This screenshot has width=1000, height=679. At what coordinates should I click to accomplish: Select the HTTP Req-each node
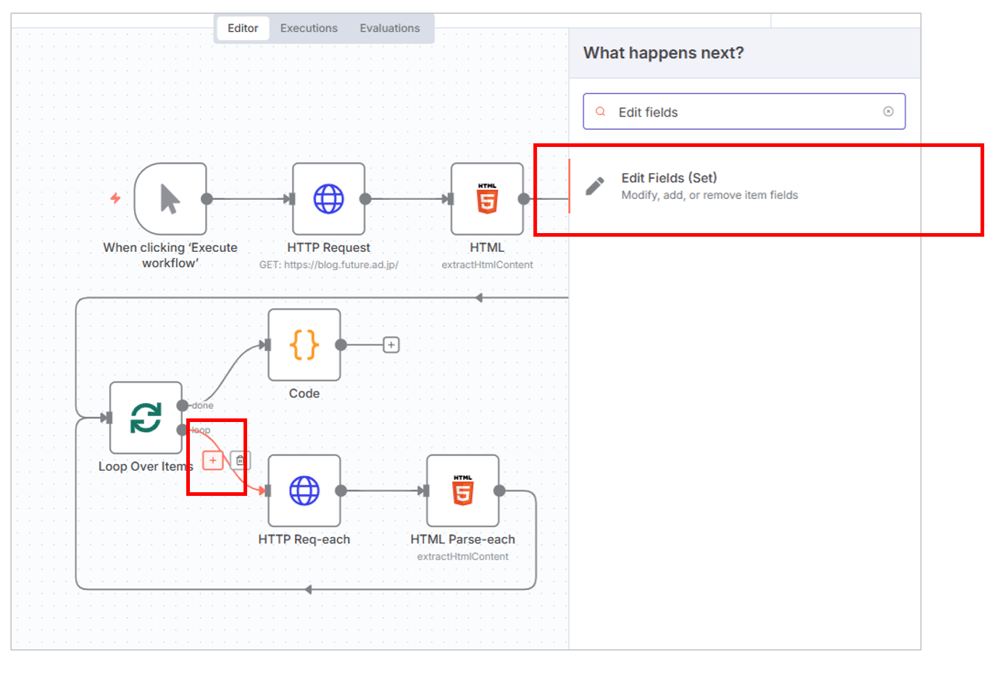coord(304,491)
